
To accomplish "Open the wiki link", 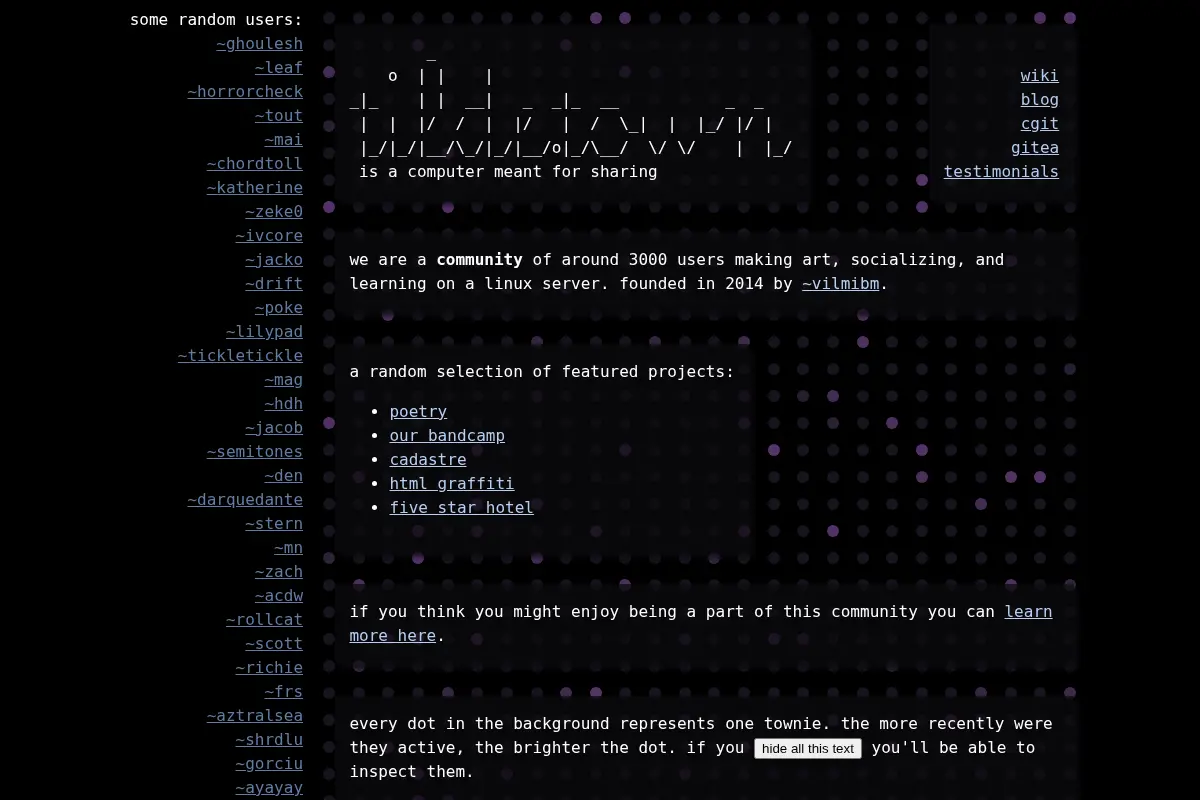I will pyautogui.click(x=1039, y=76).
